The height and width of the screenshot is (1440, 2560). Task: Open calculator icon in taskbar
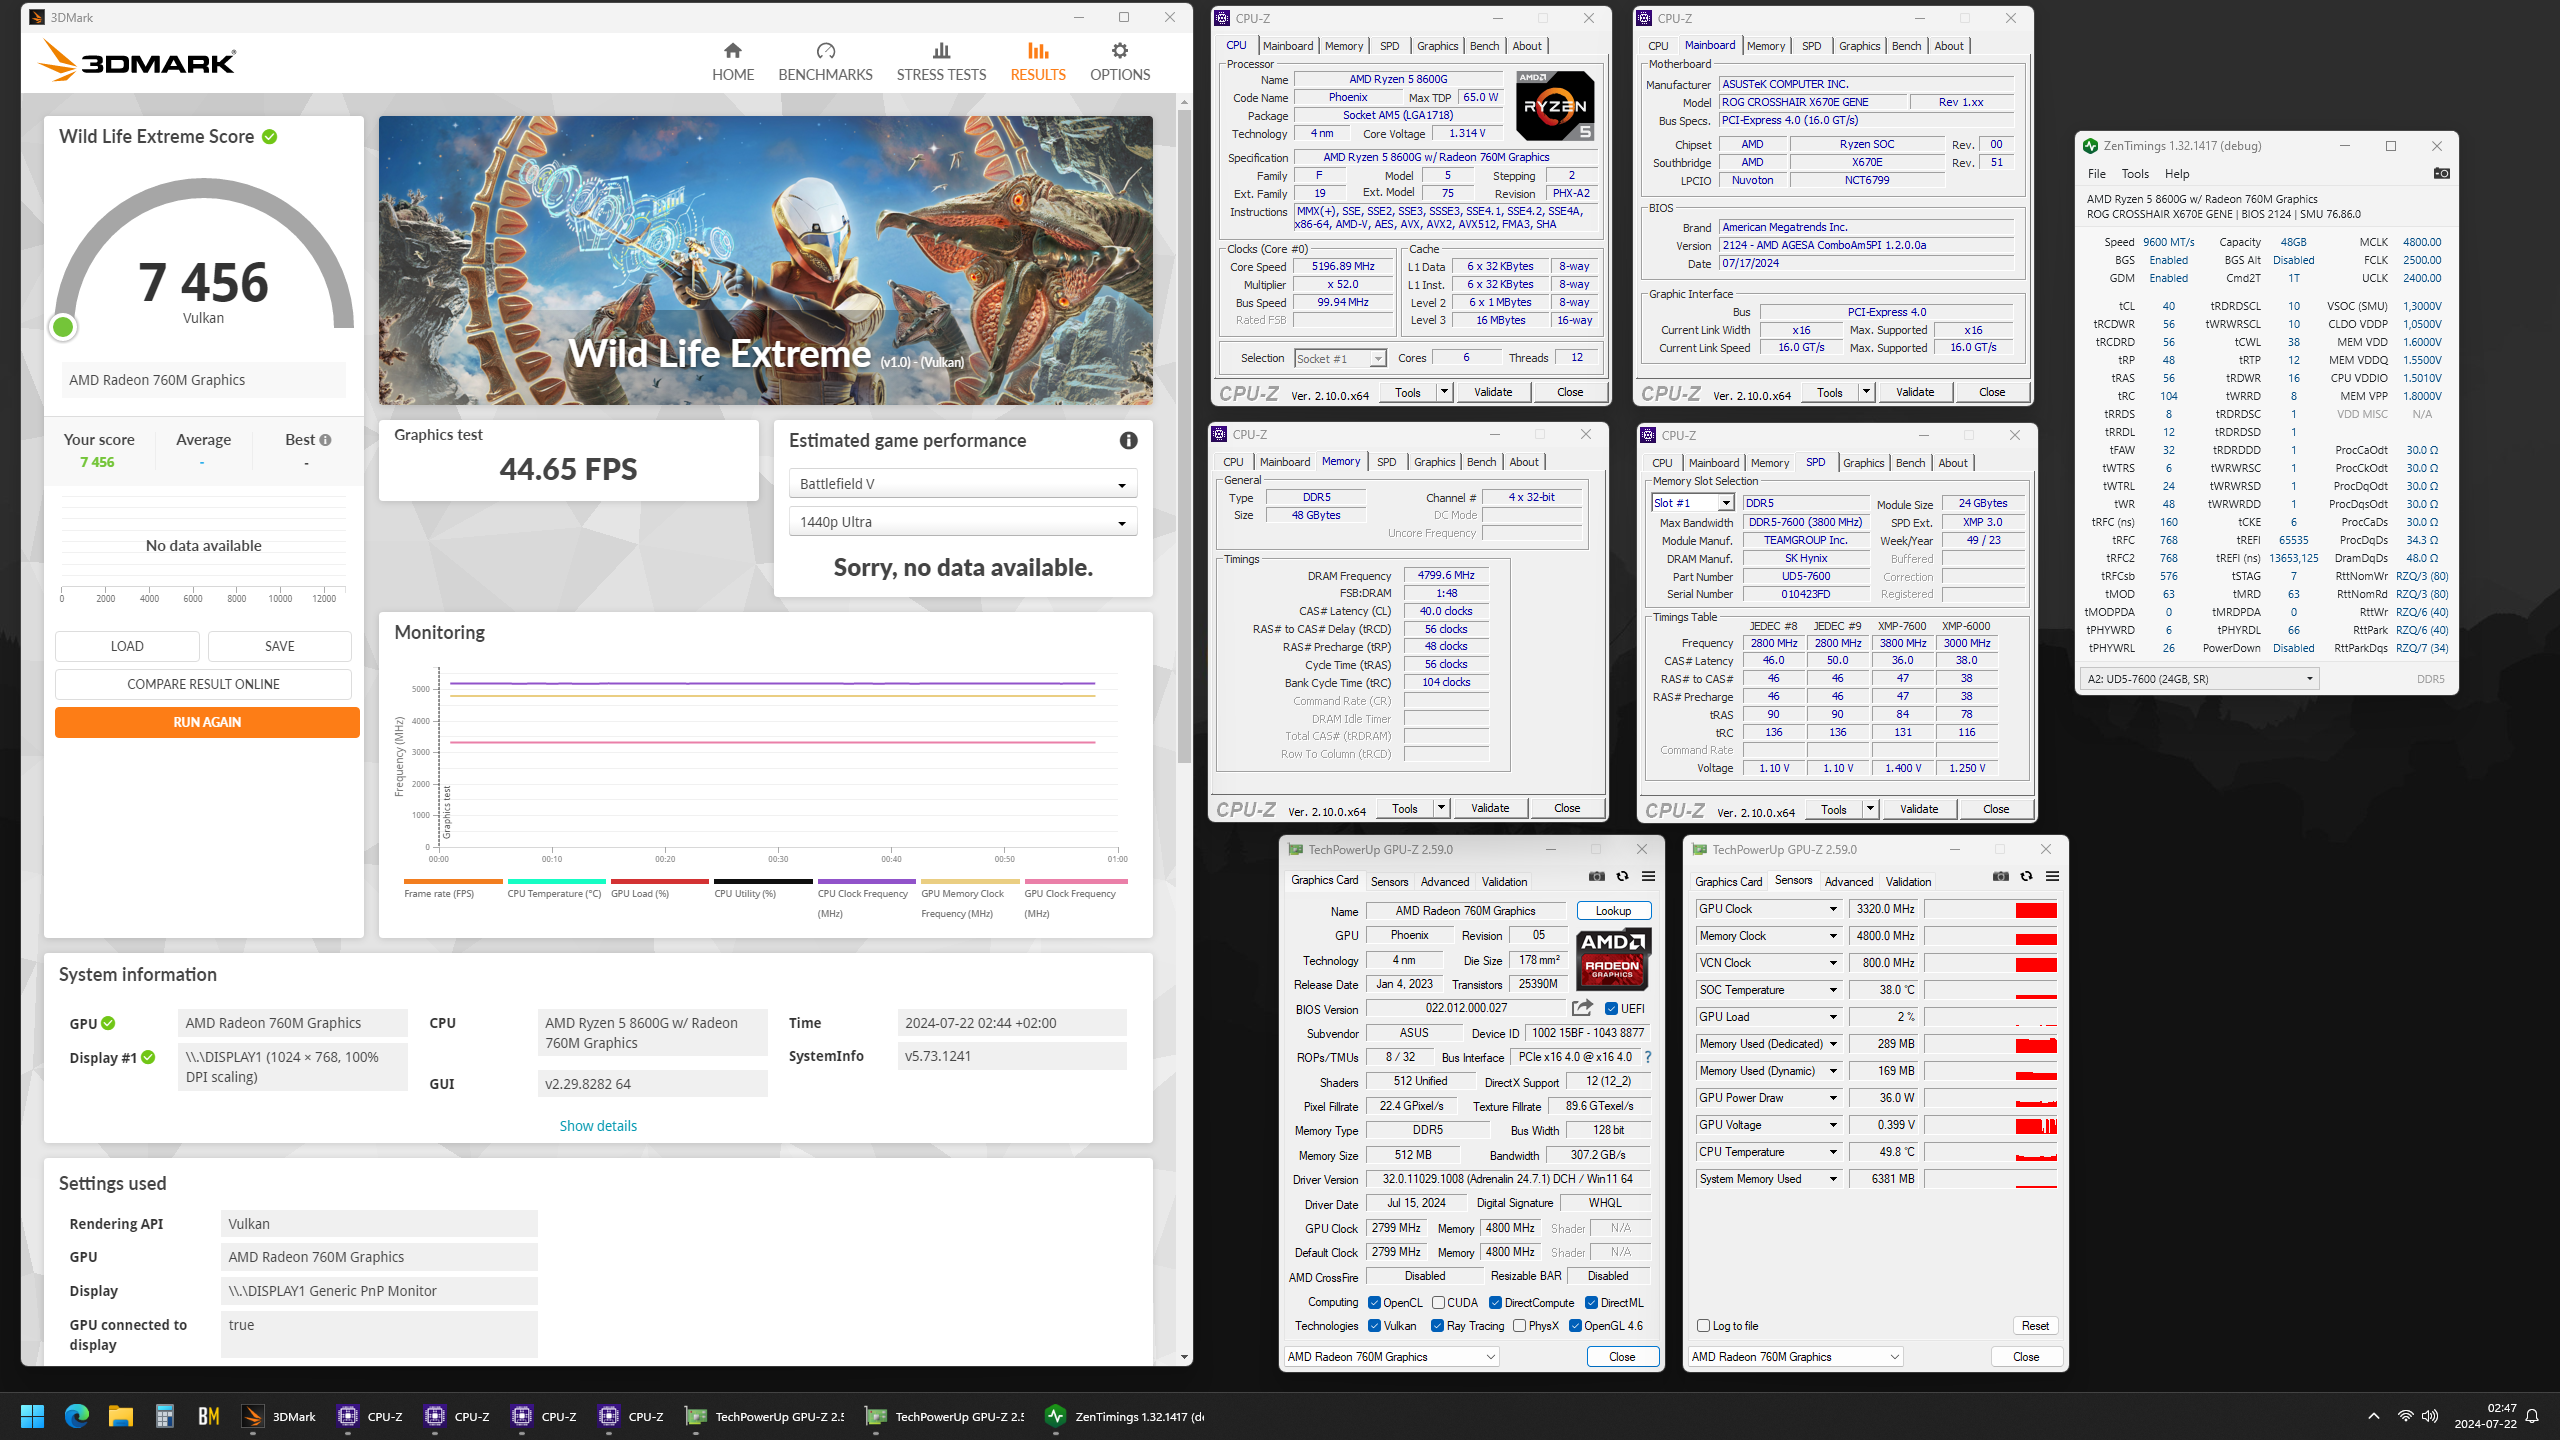point(165,1416)
